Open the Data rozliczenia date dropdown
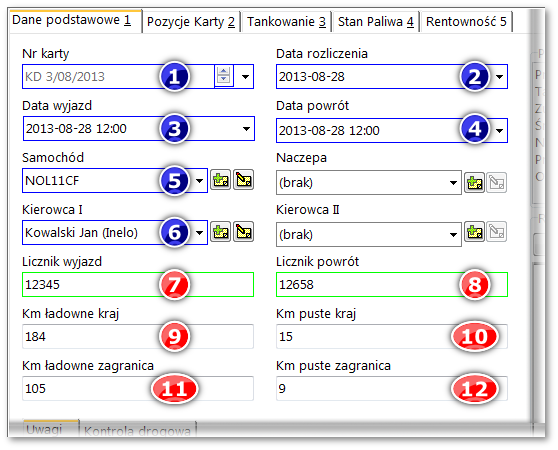 pyautogui.click(x=500, y=76)
